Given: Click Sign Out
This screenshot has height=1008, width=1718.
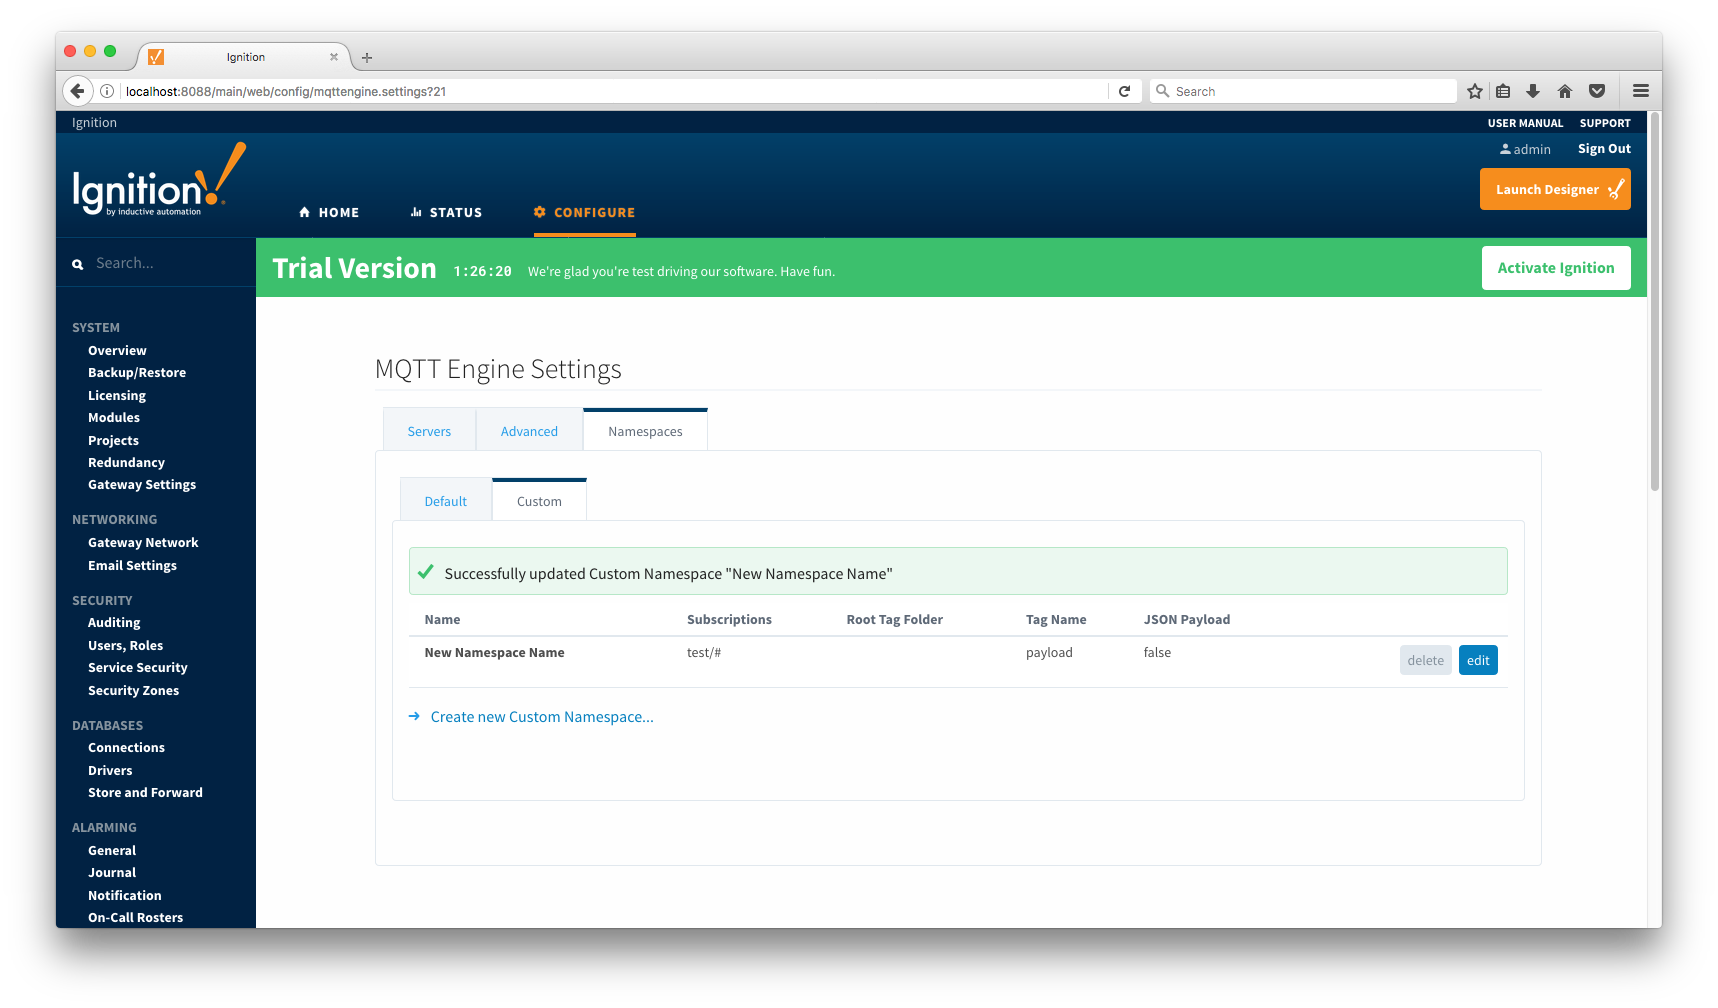Looking at the screenshot, I should (x=1604, y=149).
